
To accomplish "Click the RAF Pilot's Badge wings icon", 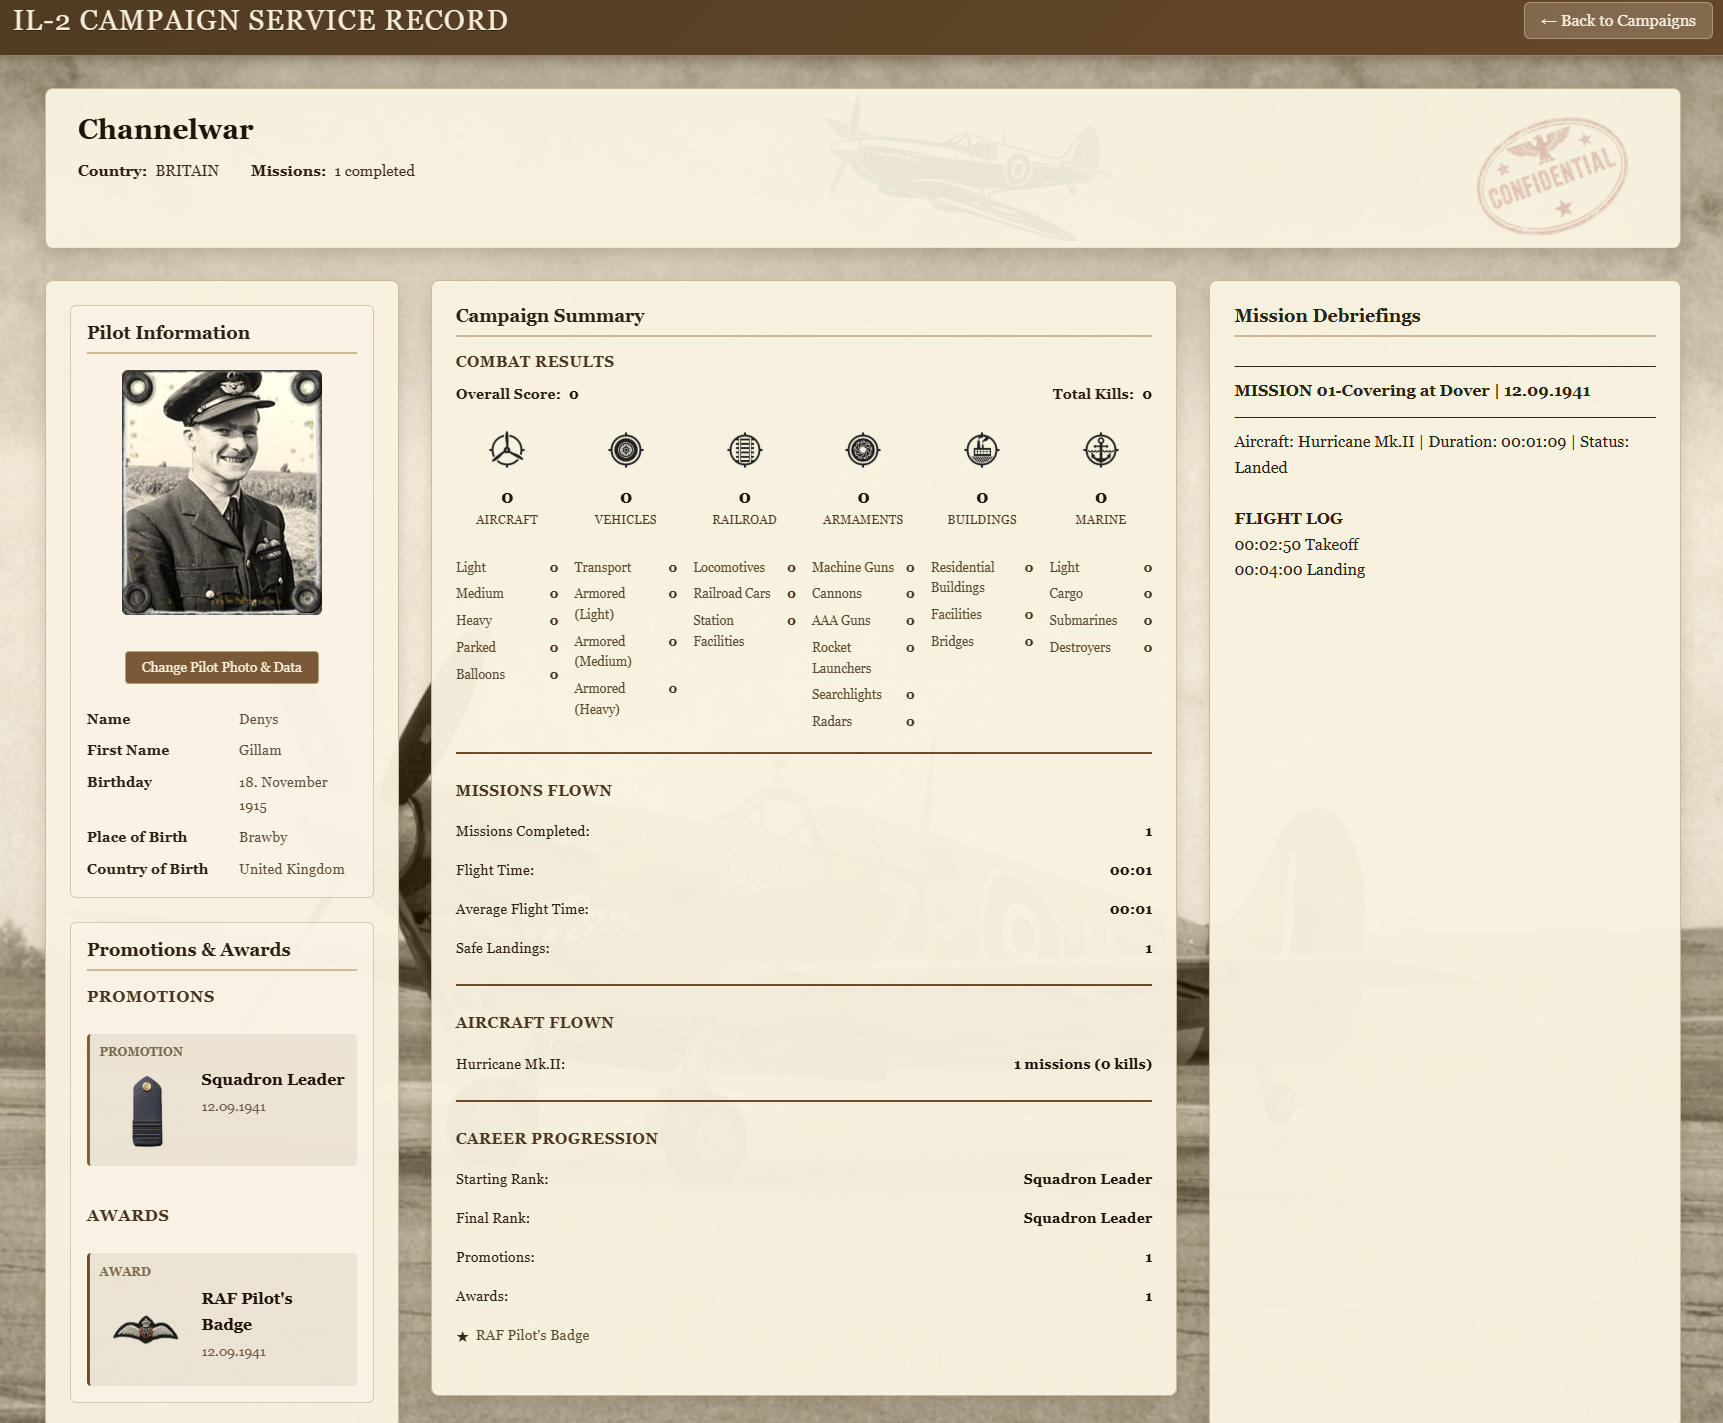I will [x=145, y=1329].
